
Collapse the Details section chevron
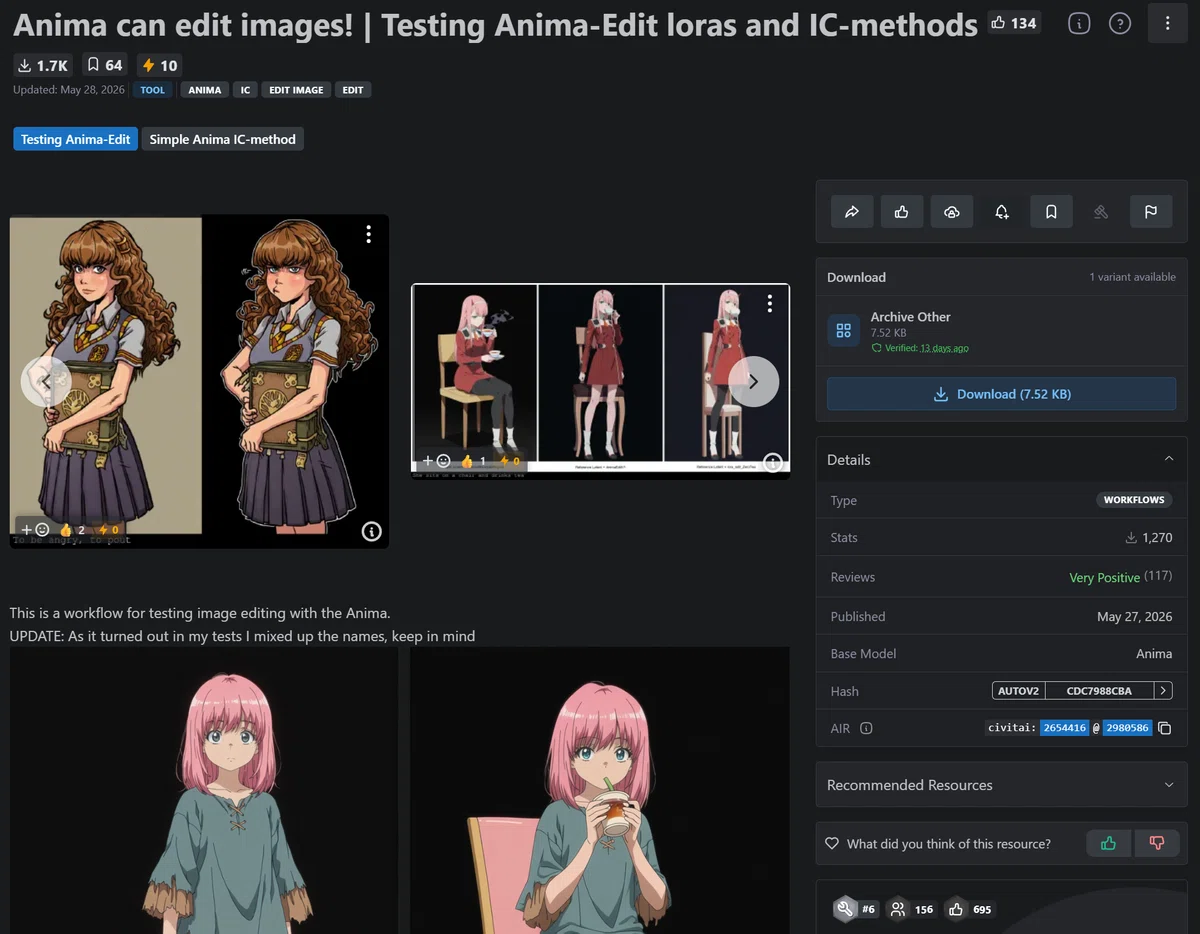pyautogui.click(x=1169, y=459)
